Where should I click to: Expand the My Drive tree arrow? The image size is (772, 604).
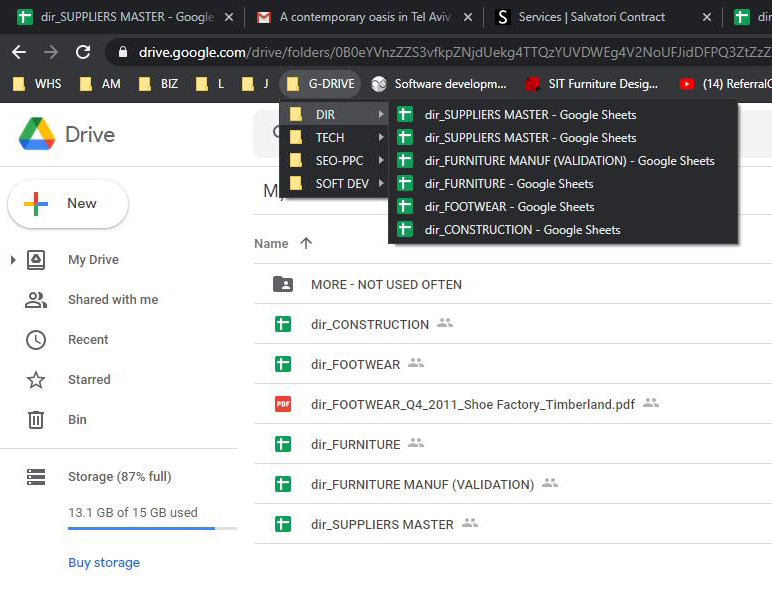point(12,260)
